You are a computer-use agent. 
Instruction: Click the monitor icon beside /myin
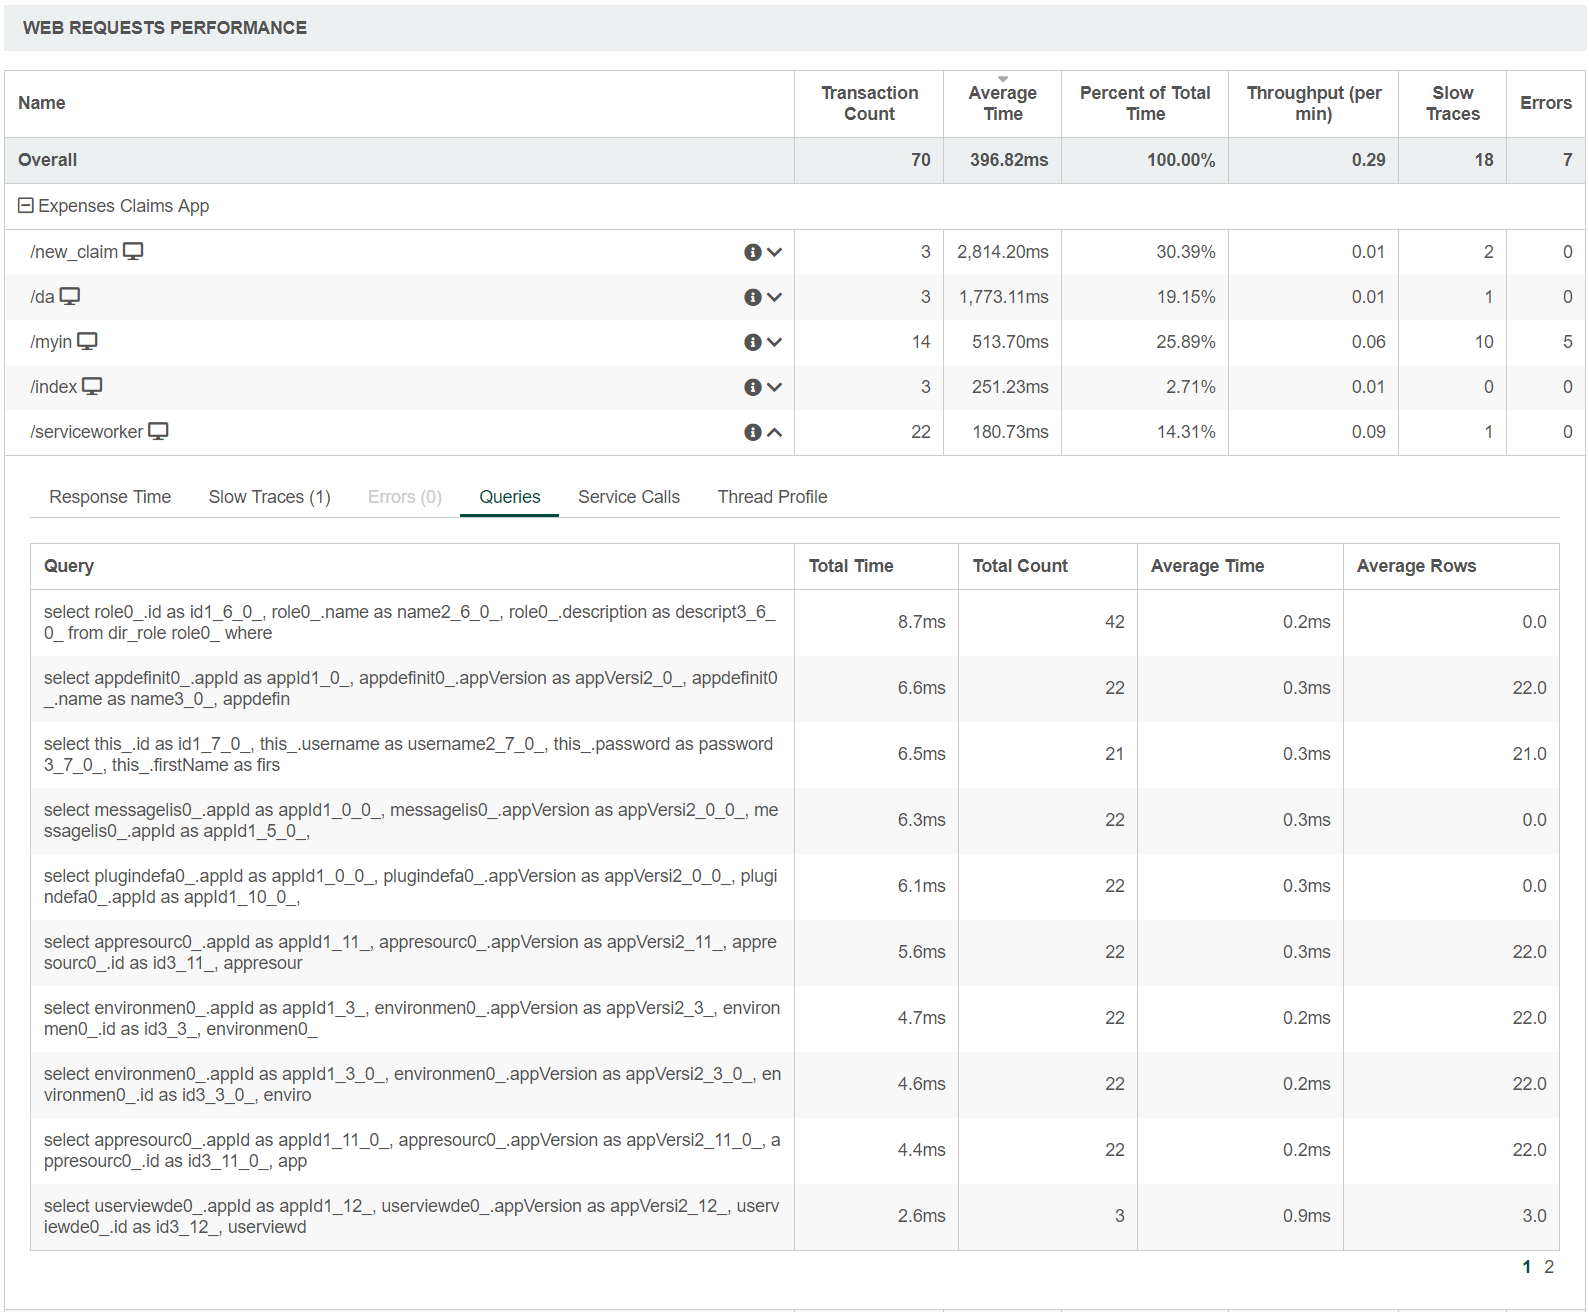[88, 341]
